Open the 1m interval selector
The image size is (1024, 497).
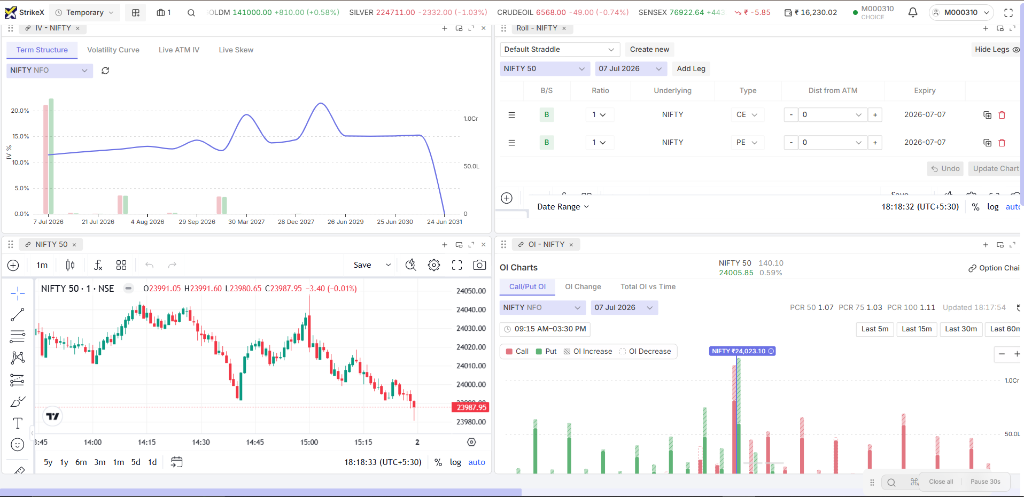pos(42,265)
